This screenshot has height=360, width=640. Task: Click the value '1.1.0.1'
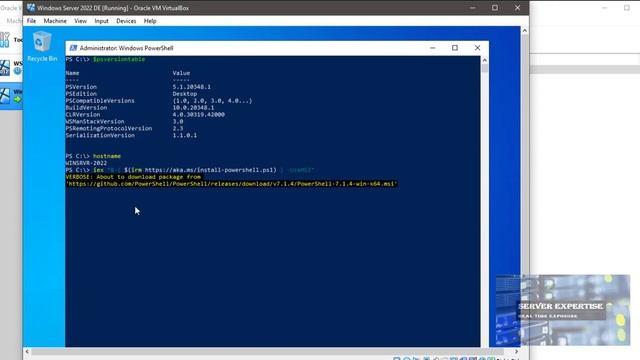coord(184,136)
